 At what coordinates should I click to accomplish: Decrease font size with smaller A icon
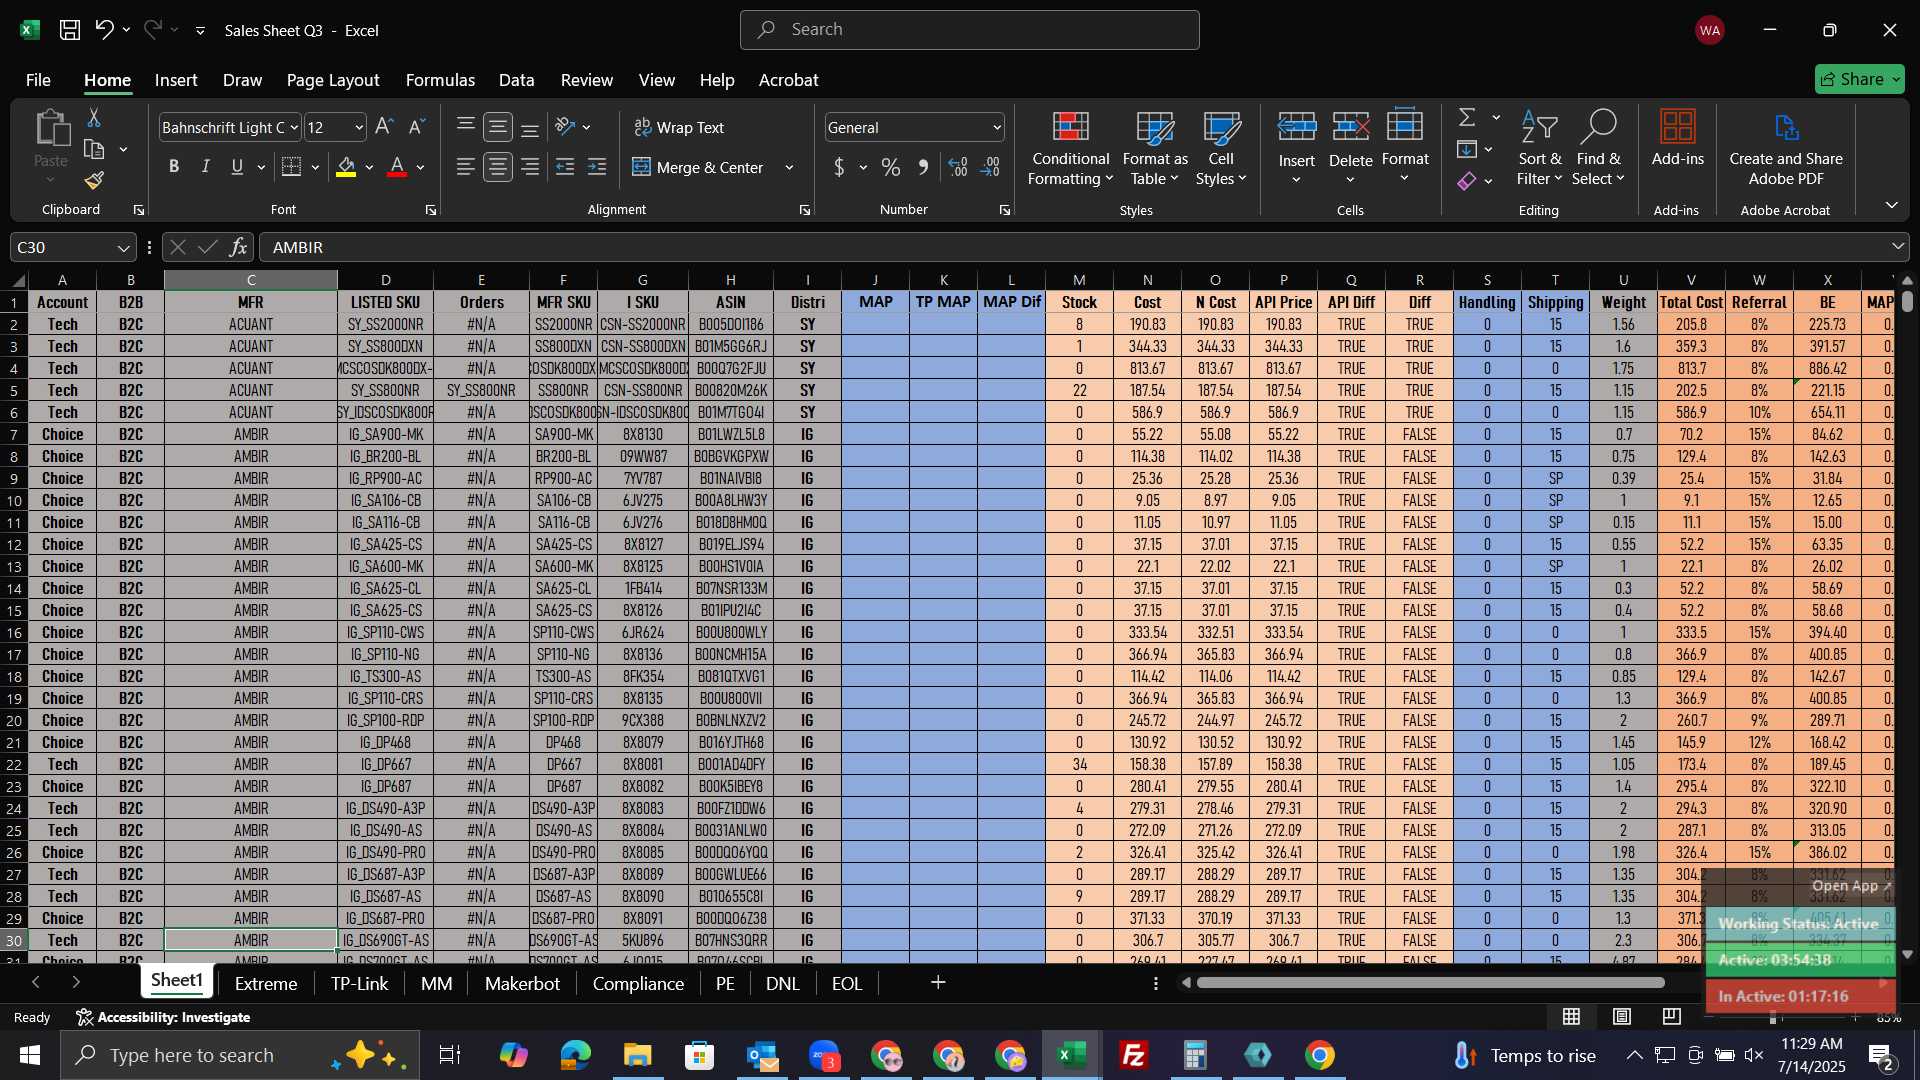click(417, 127)
